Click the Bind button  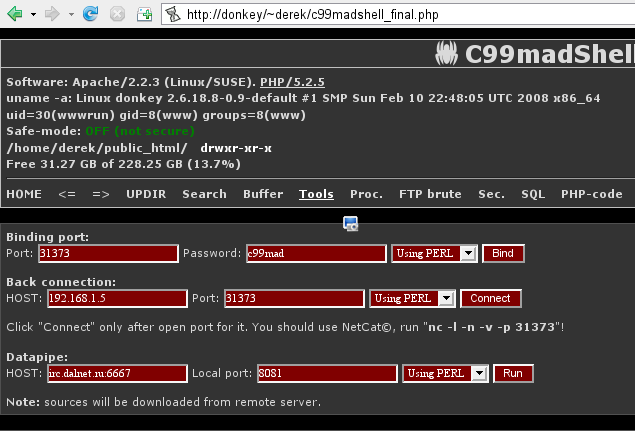tap(503, 254)
